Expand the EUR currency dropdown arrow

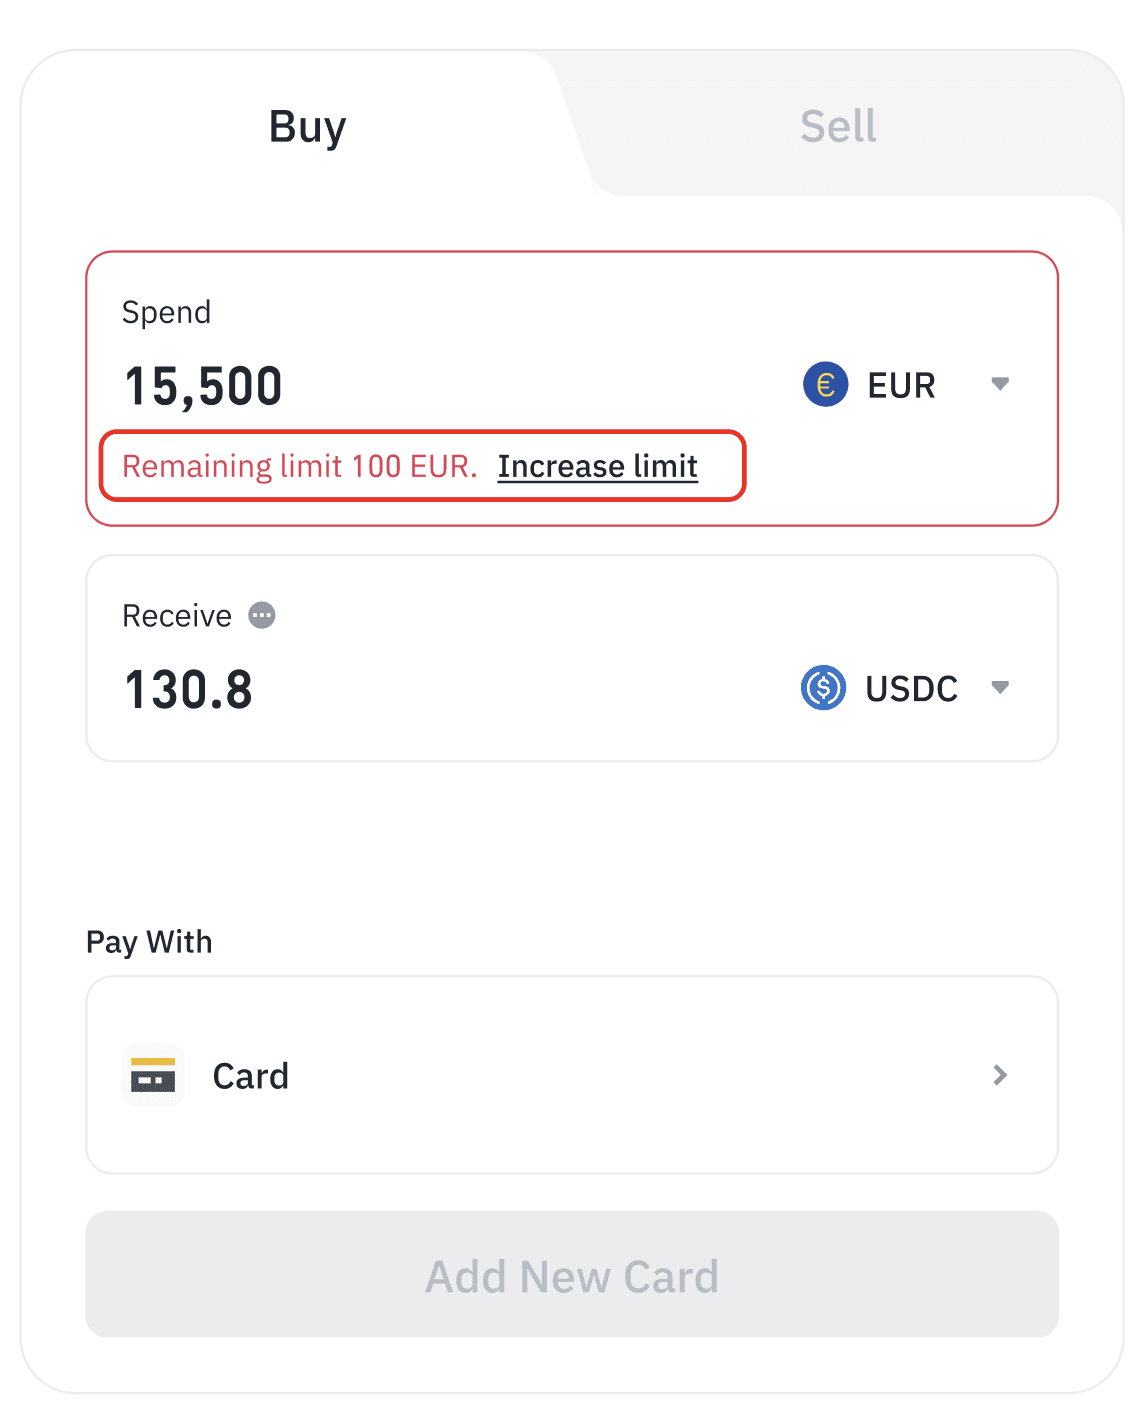999,384
